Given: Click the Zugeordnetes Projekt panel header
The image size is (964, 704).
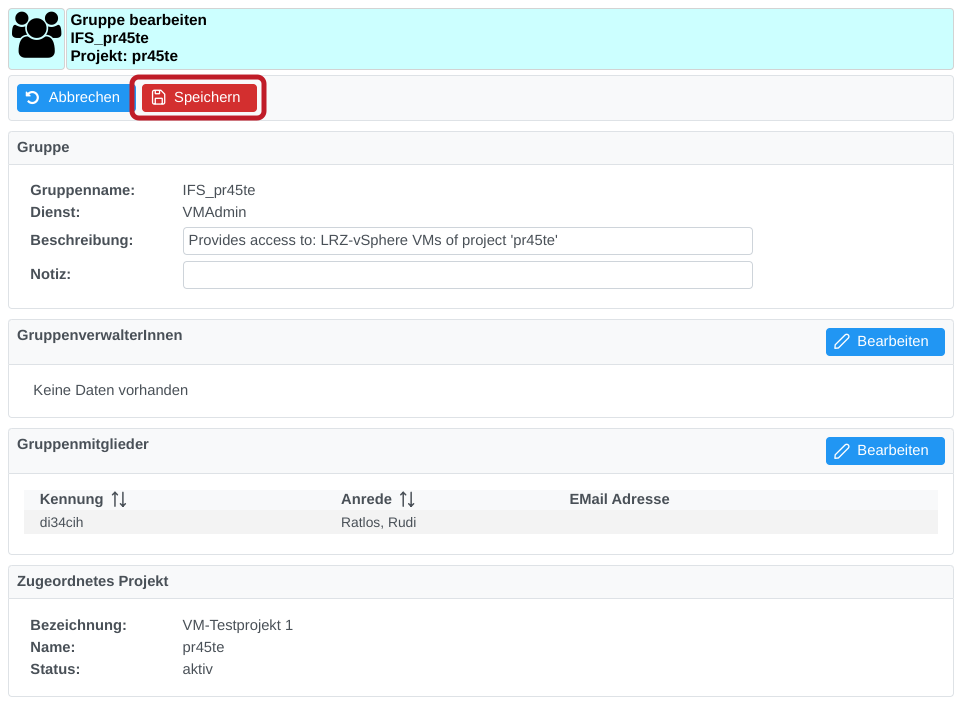Looking at the screenshot, I should pyautogui.click(x=92, y=581).
